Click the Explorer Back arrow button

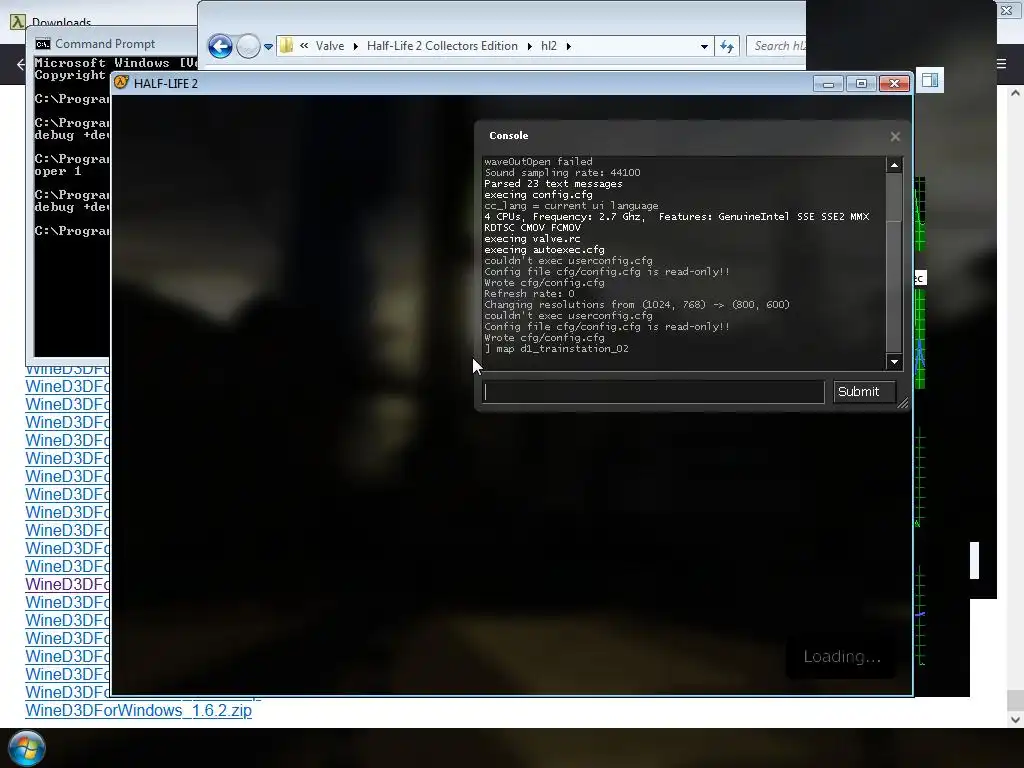coord(220,46)
